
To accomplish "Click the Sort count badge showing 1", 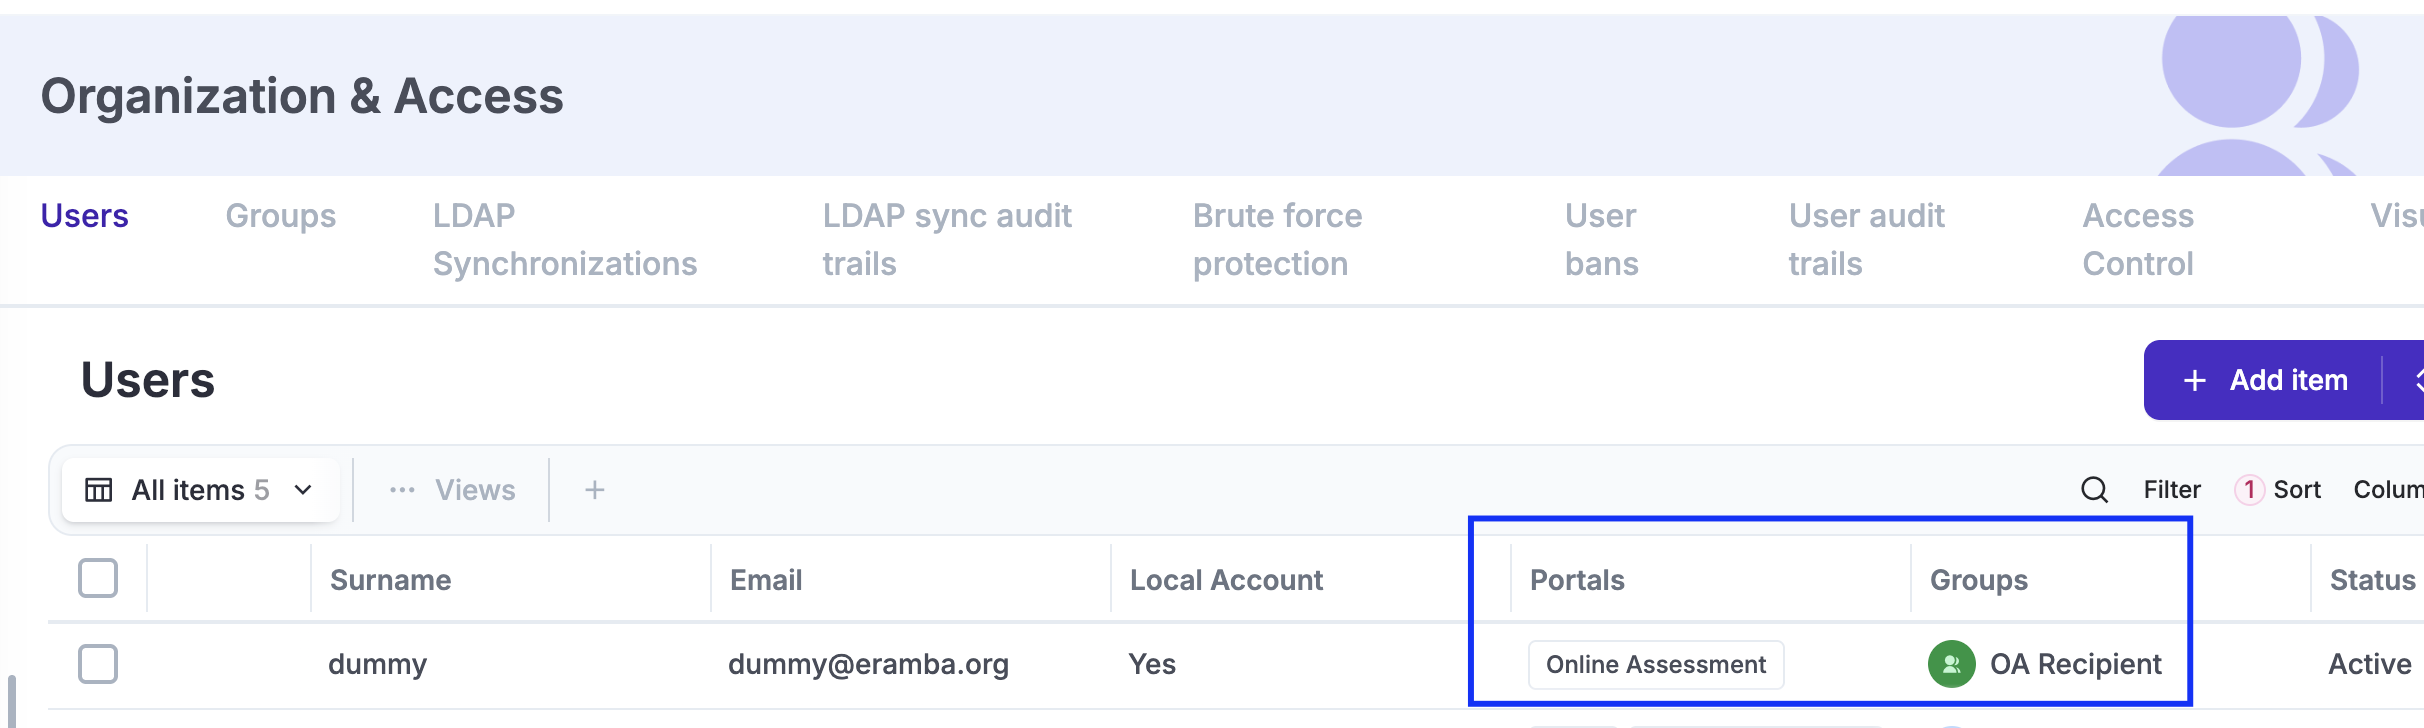I will click(x=2249, y=490).
